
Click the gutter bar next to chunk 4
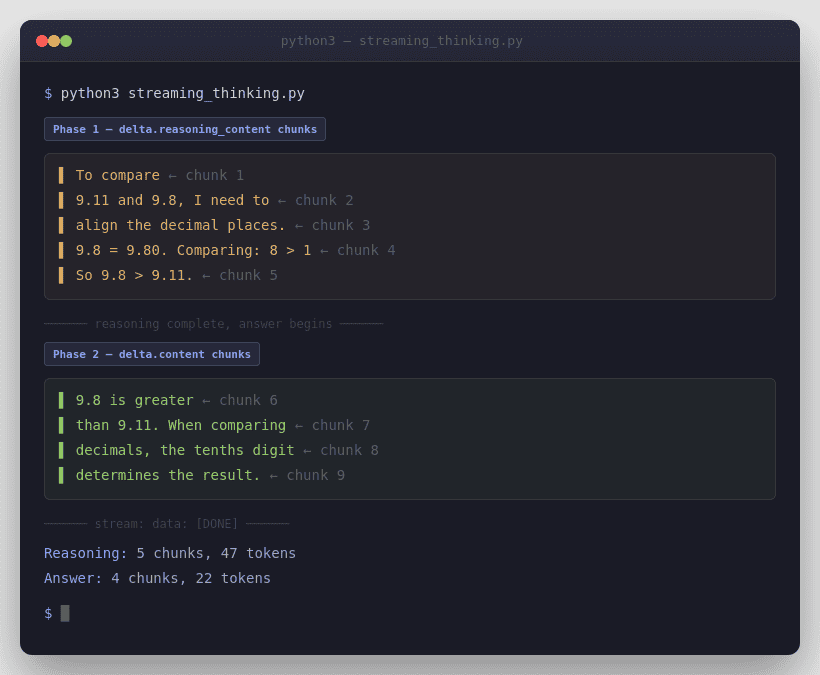point(62,250)
